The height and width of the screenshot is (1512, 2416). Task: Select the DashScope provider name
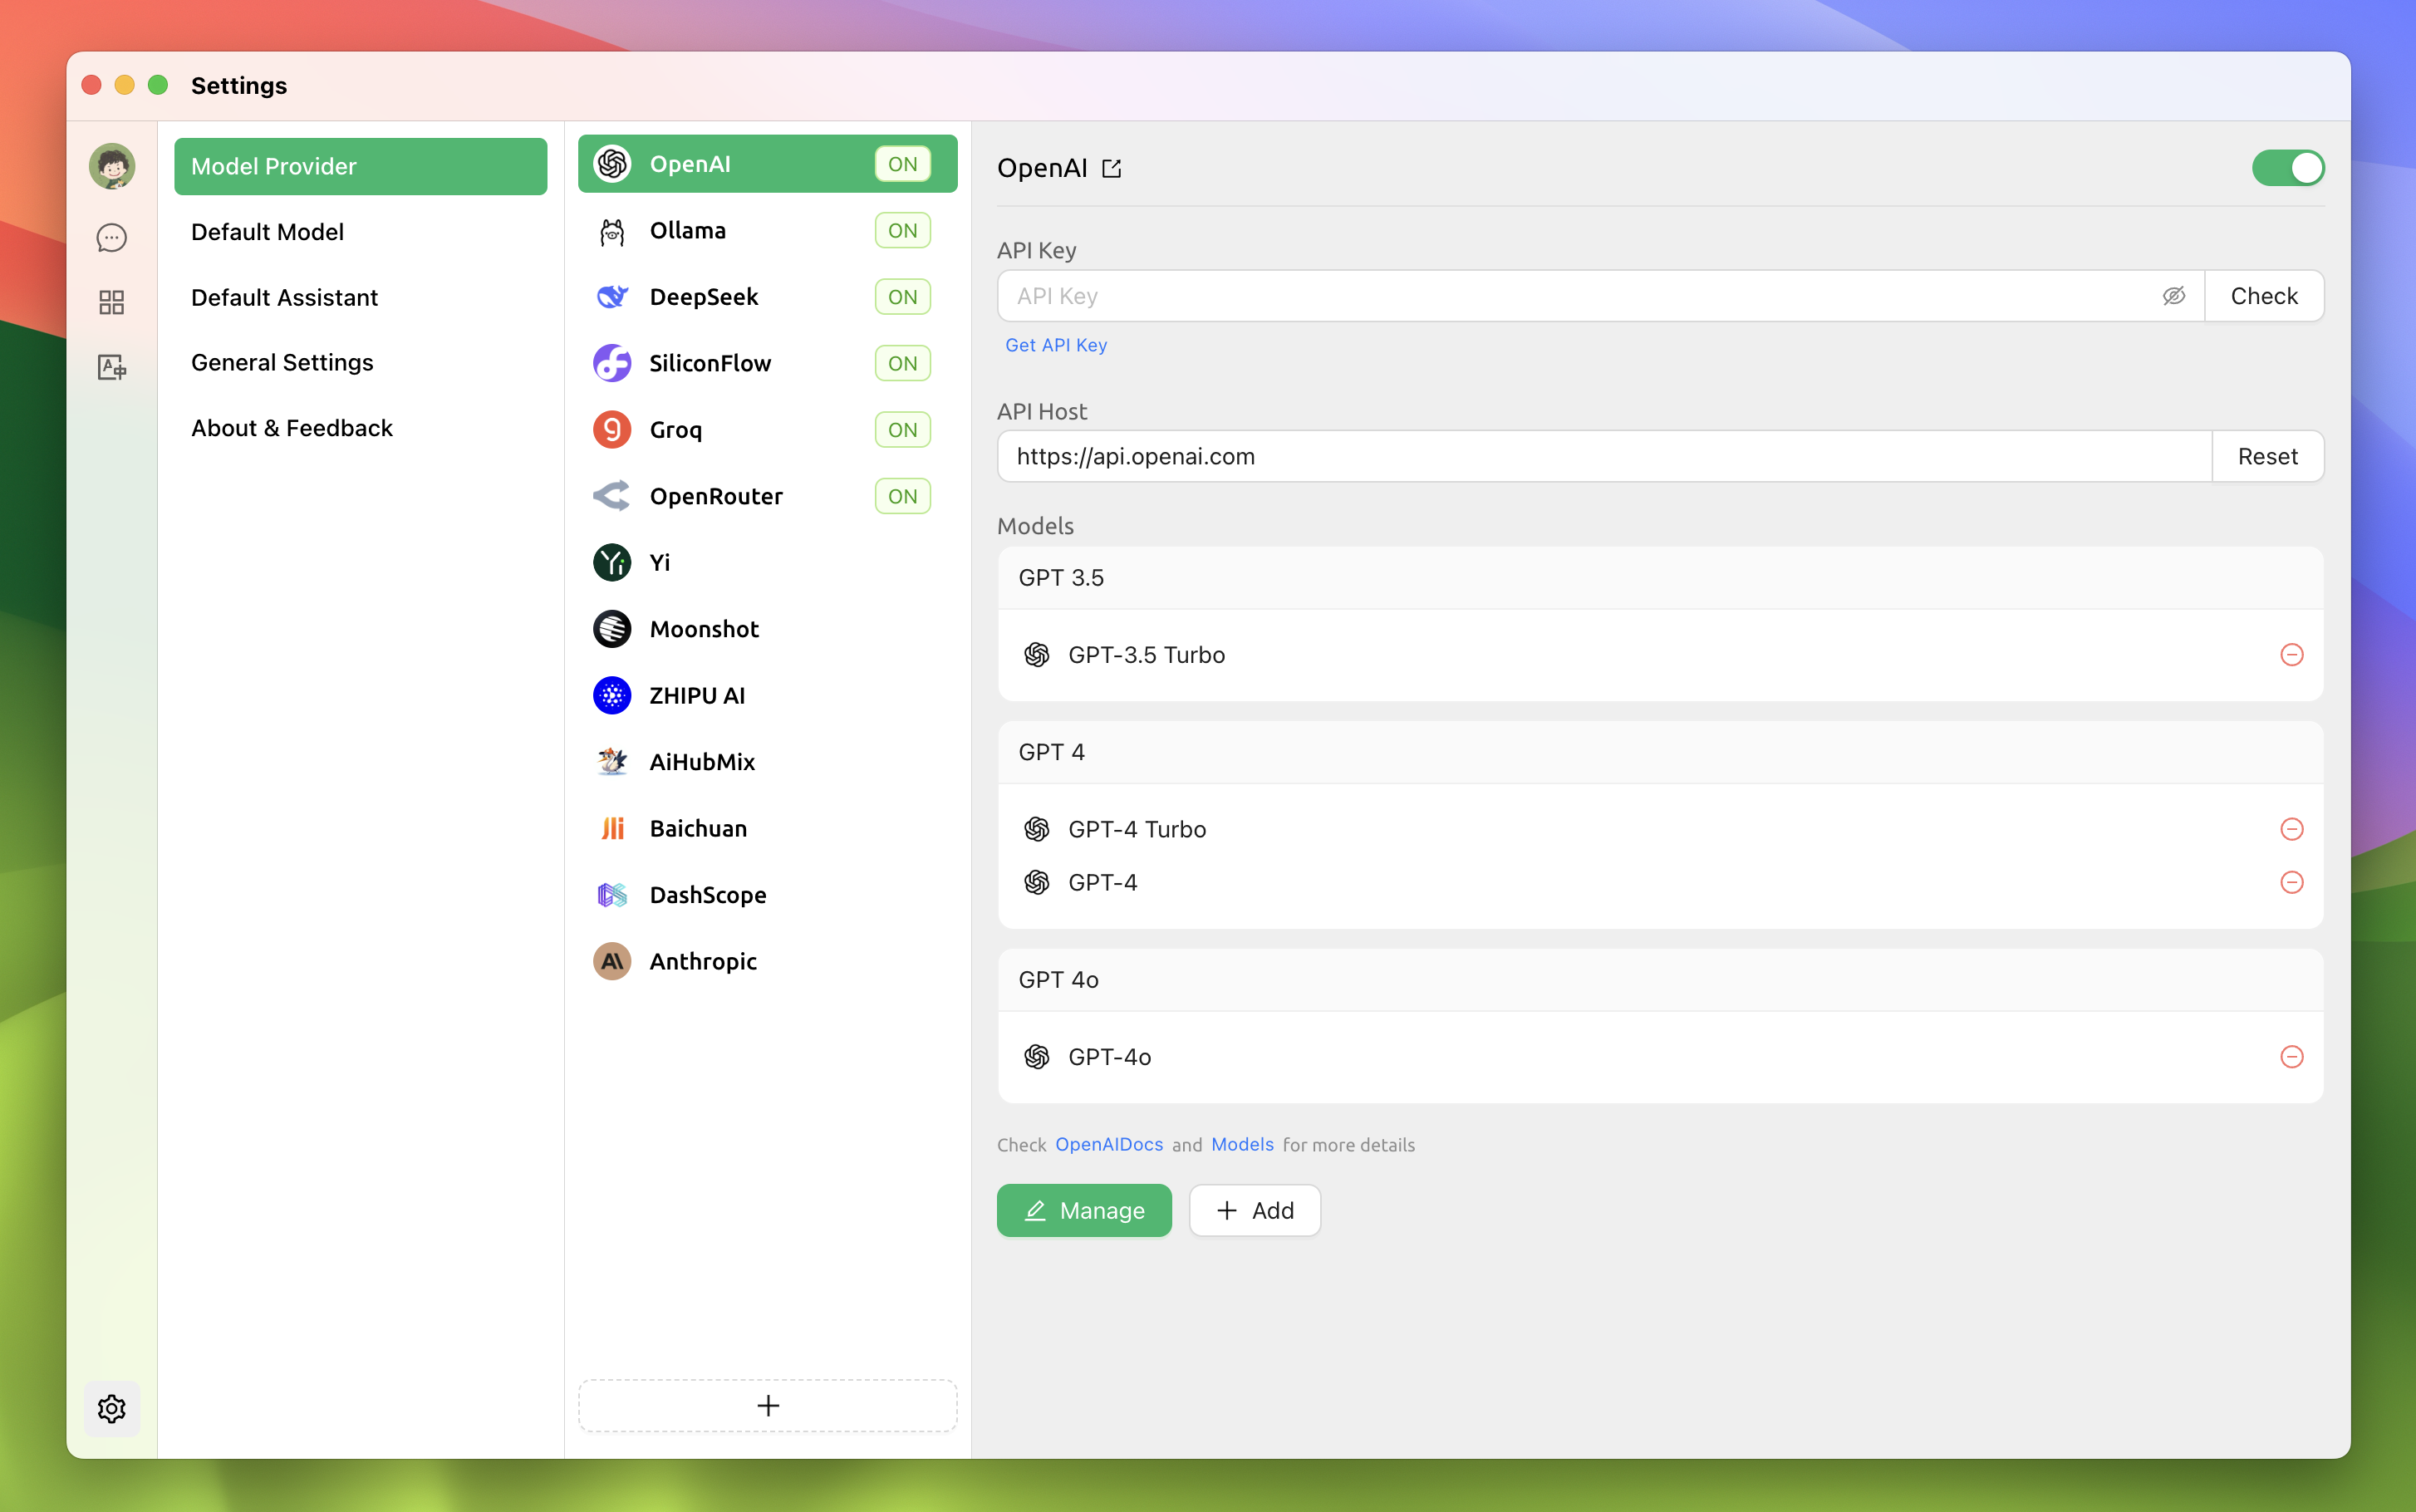(x=708, y=895)
